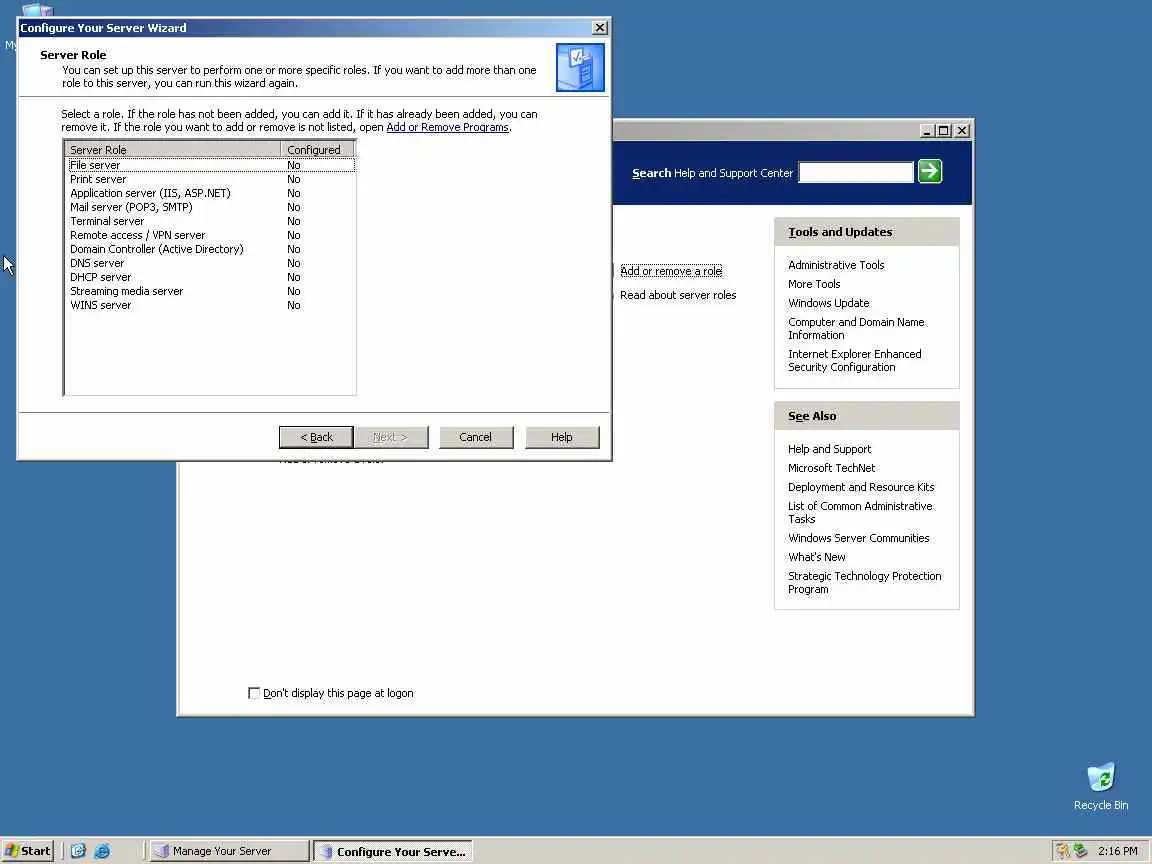The image size is (1152, 864).
Task: Click the Back button in wizard
Action: (316, 437)
